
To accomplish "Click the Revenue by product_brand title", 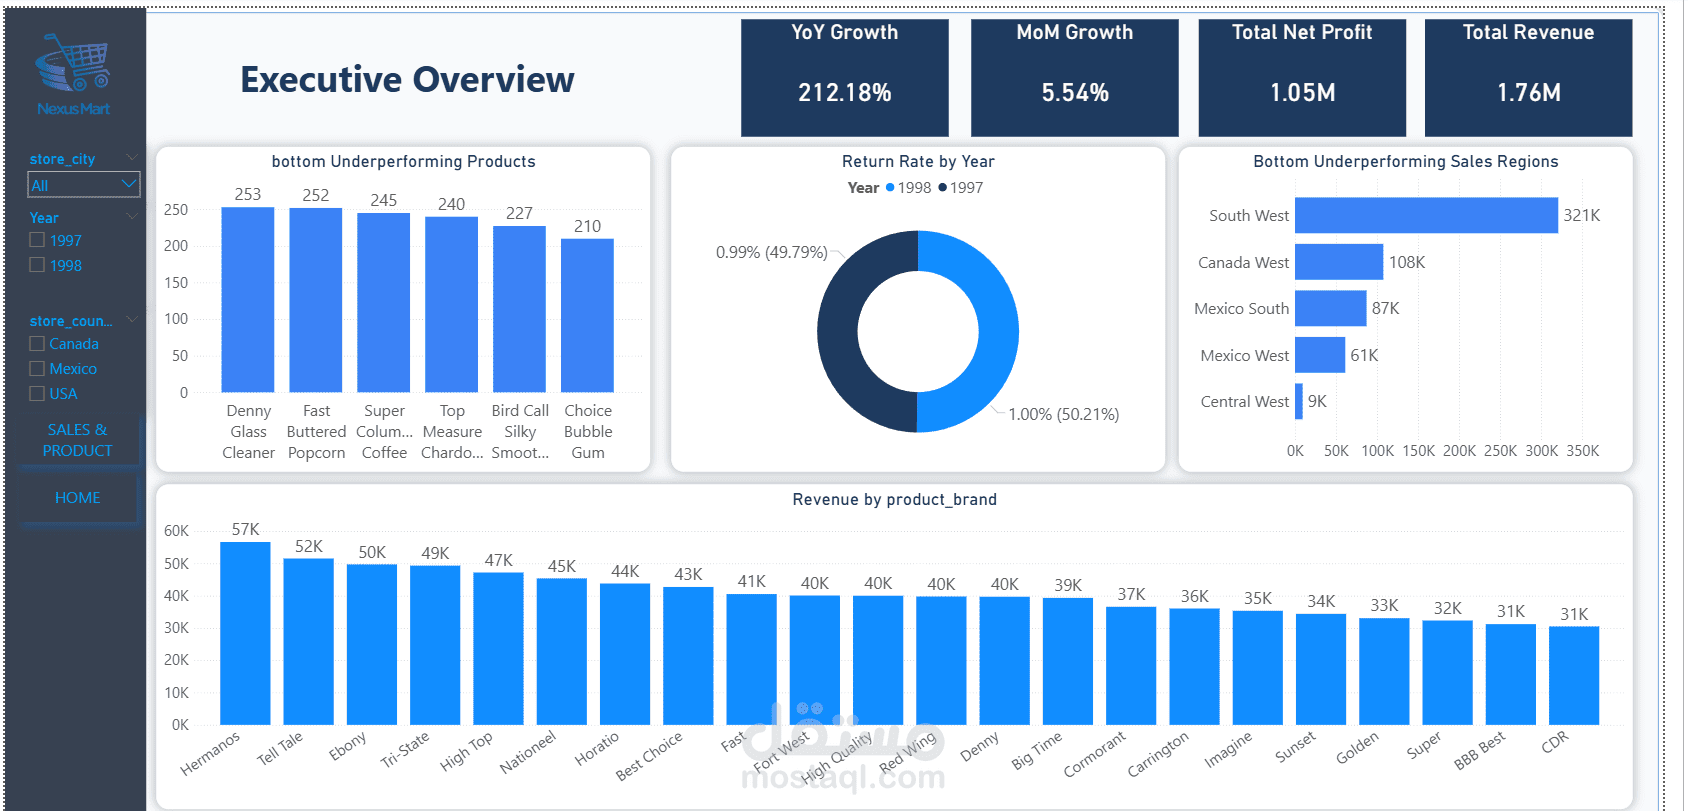I will (x=894, y=499).
